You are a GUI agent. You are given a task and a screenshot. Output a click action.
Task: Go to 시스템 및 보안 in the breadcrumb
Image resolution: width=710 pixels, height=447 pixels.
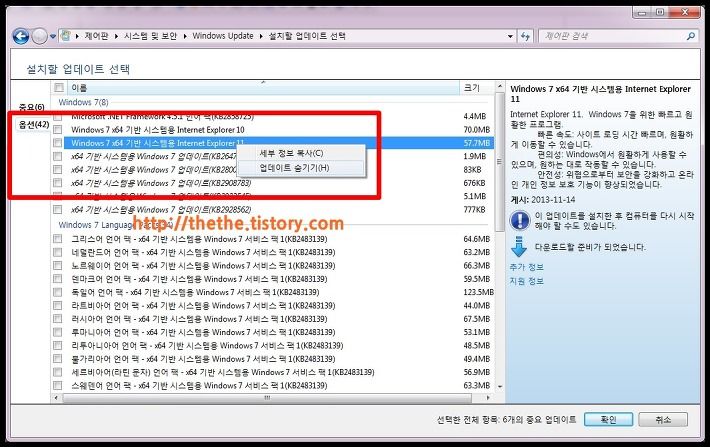point(150,36)
